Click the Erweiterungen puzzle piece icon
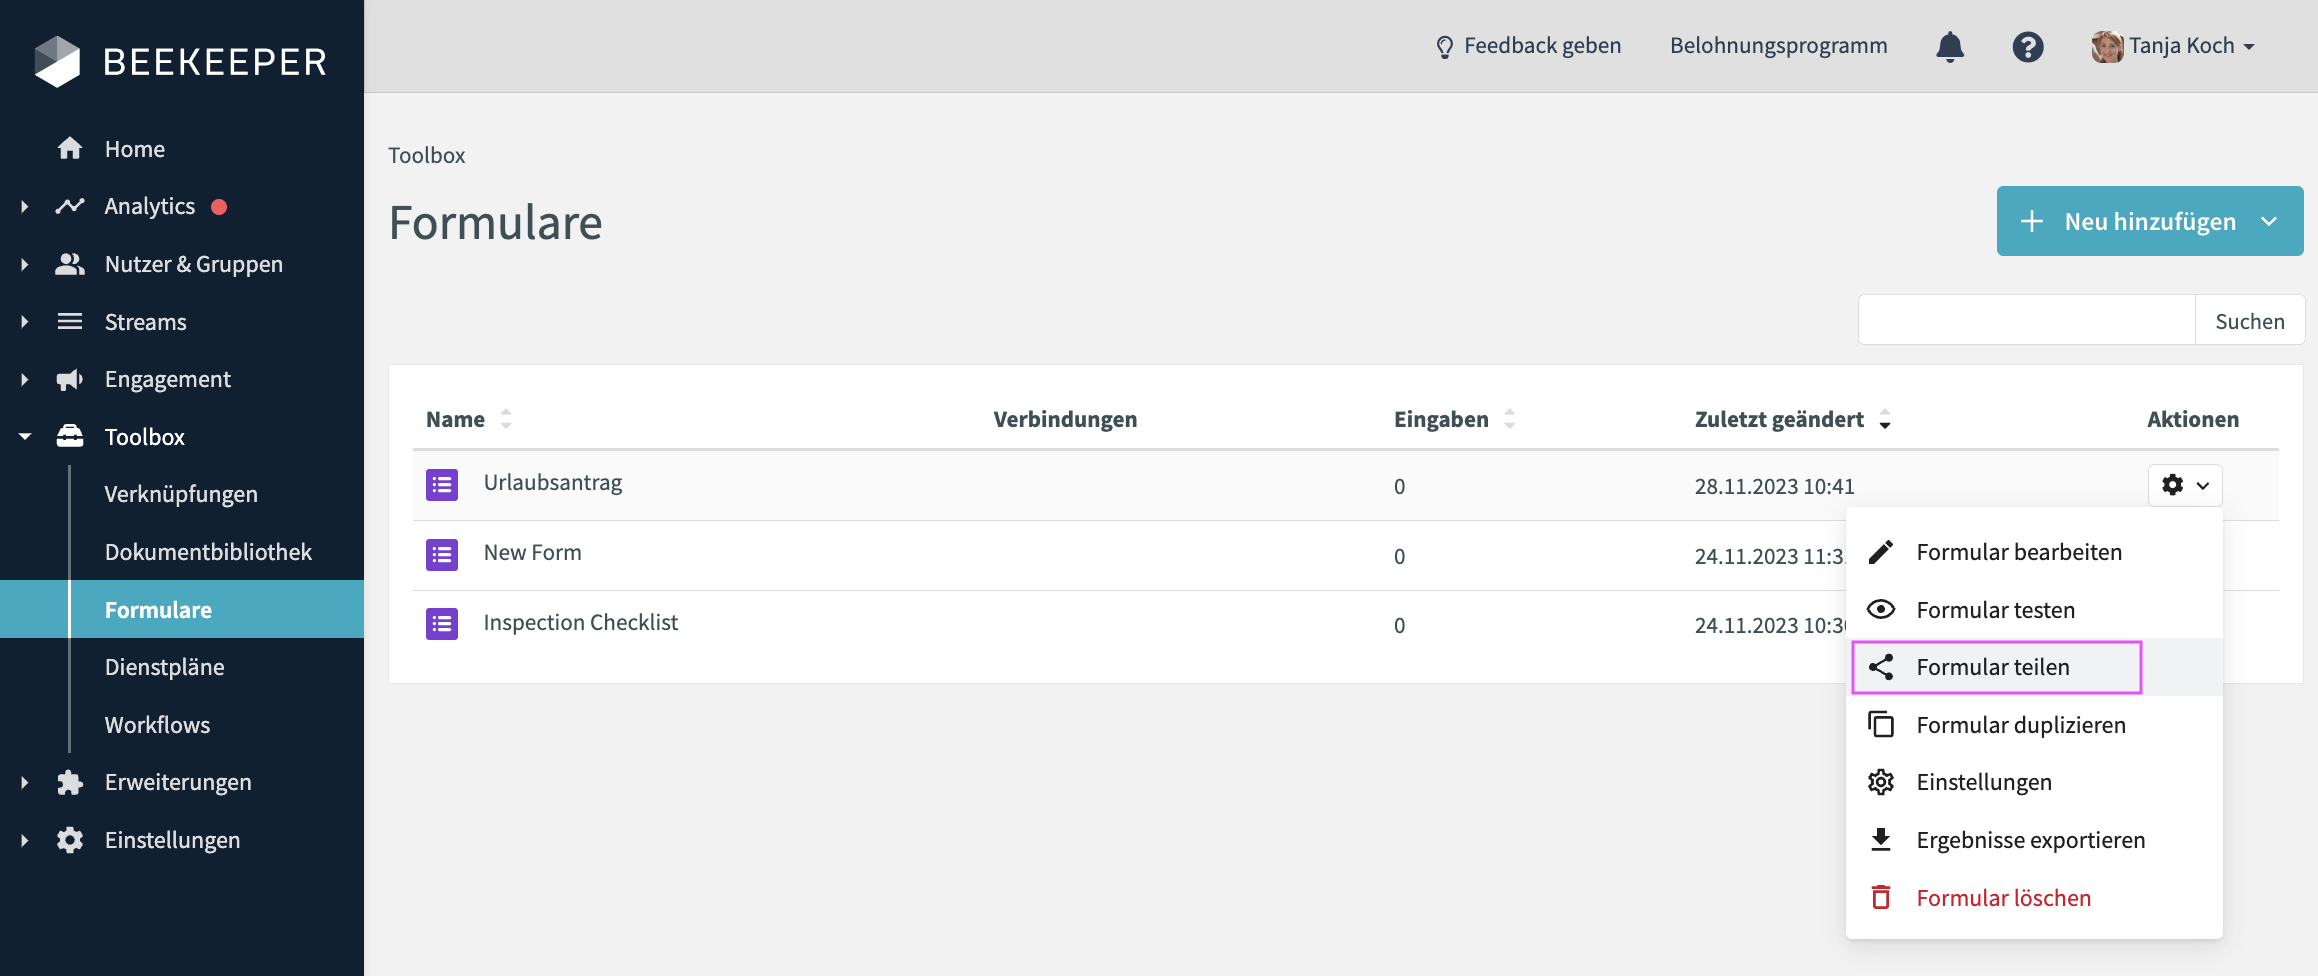This screenshot has width=2318, height=976. click(70, 783)
